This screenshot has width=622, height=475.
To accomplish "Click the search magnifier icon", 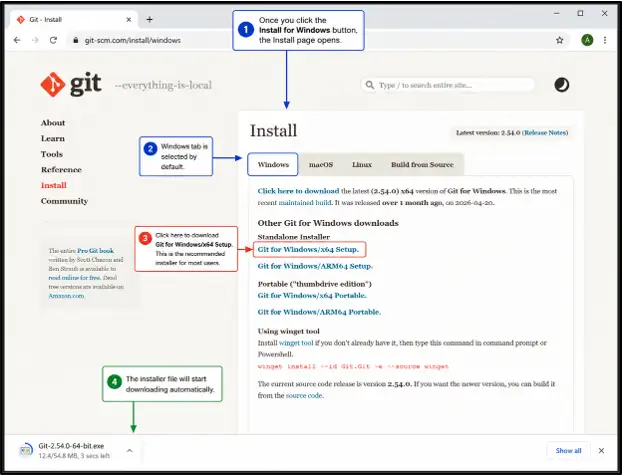I will (370, 85).
